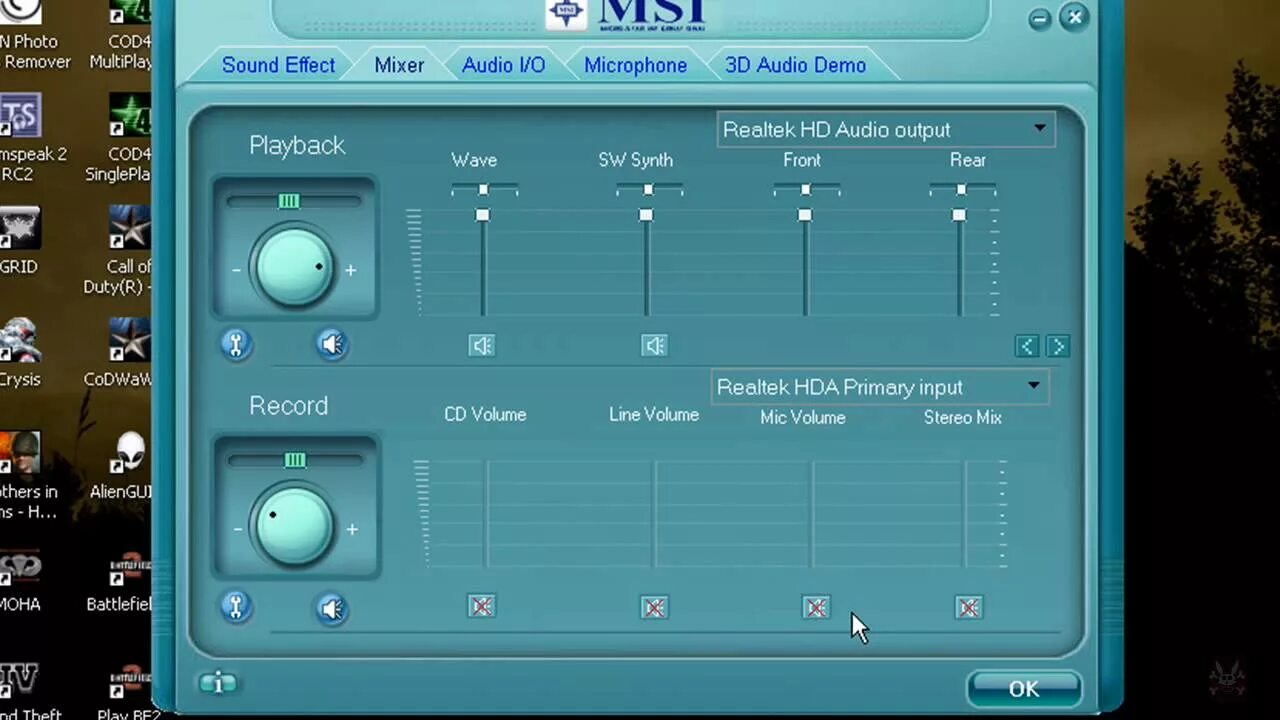Click the Stereo Mix label
The width and height of the screenshot is (1280, 720).
tap(962, 418)
